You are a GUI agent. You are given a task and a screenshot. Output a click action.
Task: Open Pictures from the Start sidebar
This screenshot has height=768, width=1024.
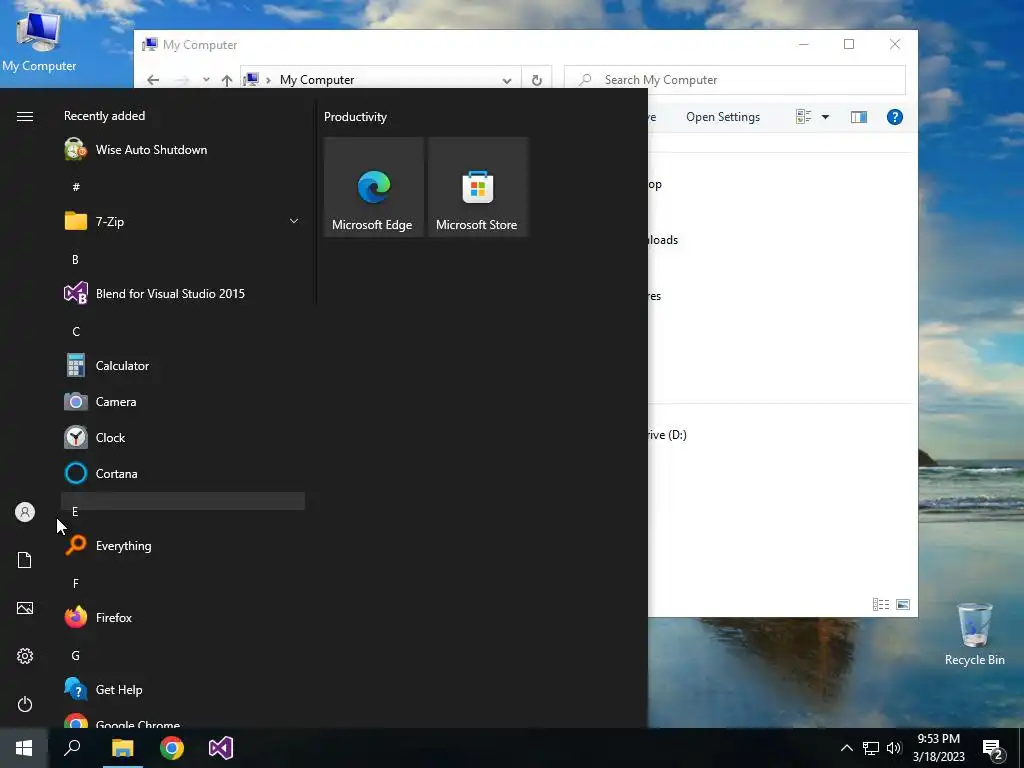click(x=25, y=608)
